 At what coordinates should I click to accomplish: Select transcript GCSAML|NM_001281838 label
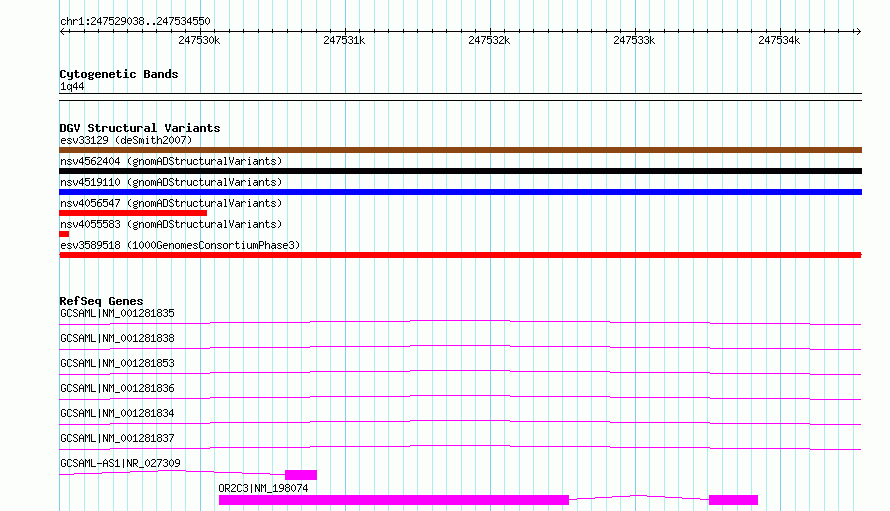point(117,338)
